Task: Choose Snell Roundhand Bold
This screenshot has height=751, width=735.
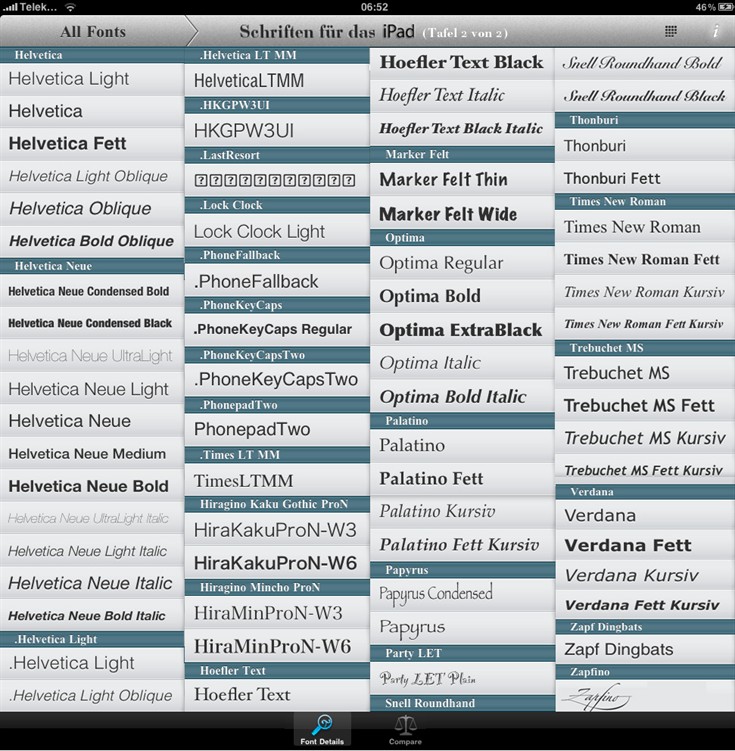Action: click(645, 63)
